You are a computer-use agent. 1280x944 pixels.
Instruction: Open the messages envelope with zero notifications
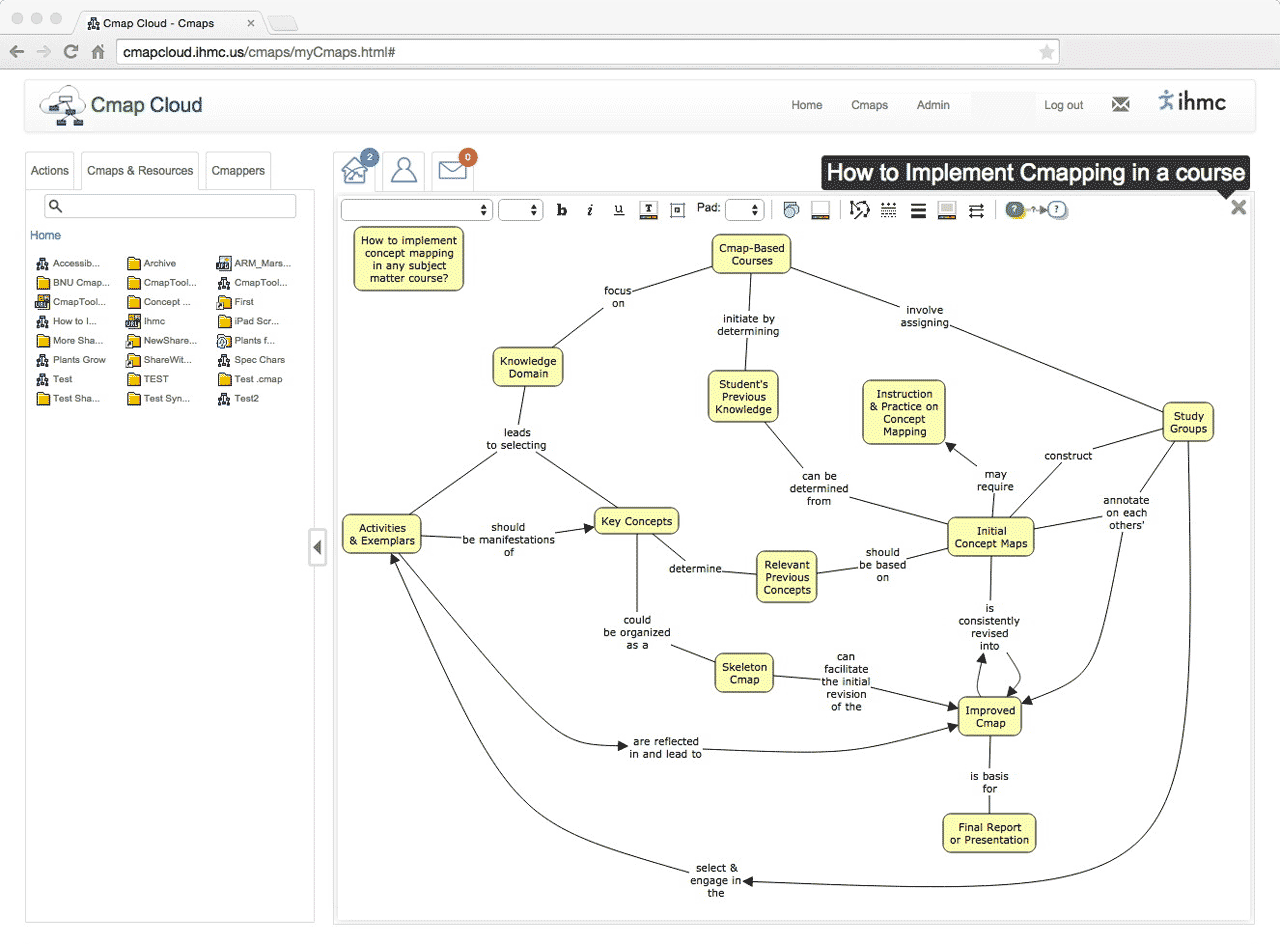(x=454, y=168)
